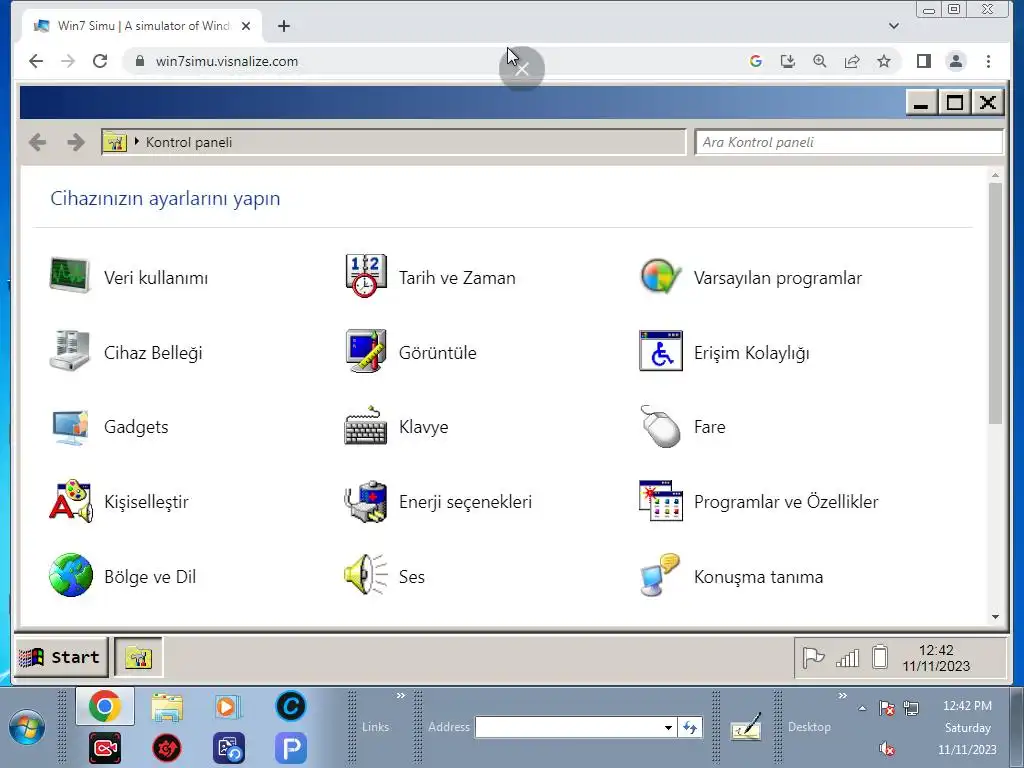Open Enerji seçenekleri battery icon

coord(366,502)
